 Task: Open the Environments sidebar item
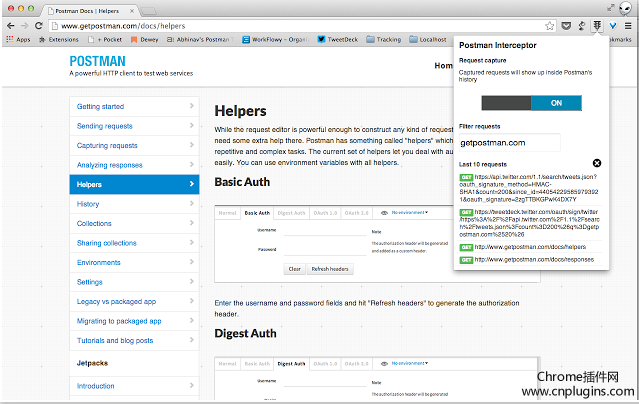(134, 263)
